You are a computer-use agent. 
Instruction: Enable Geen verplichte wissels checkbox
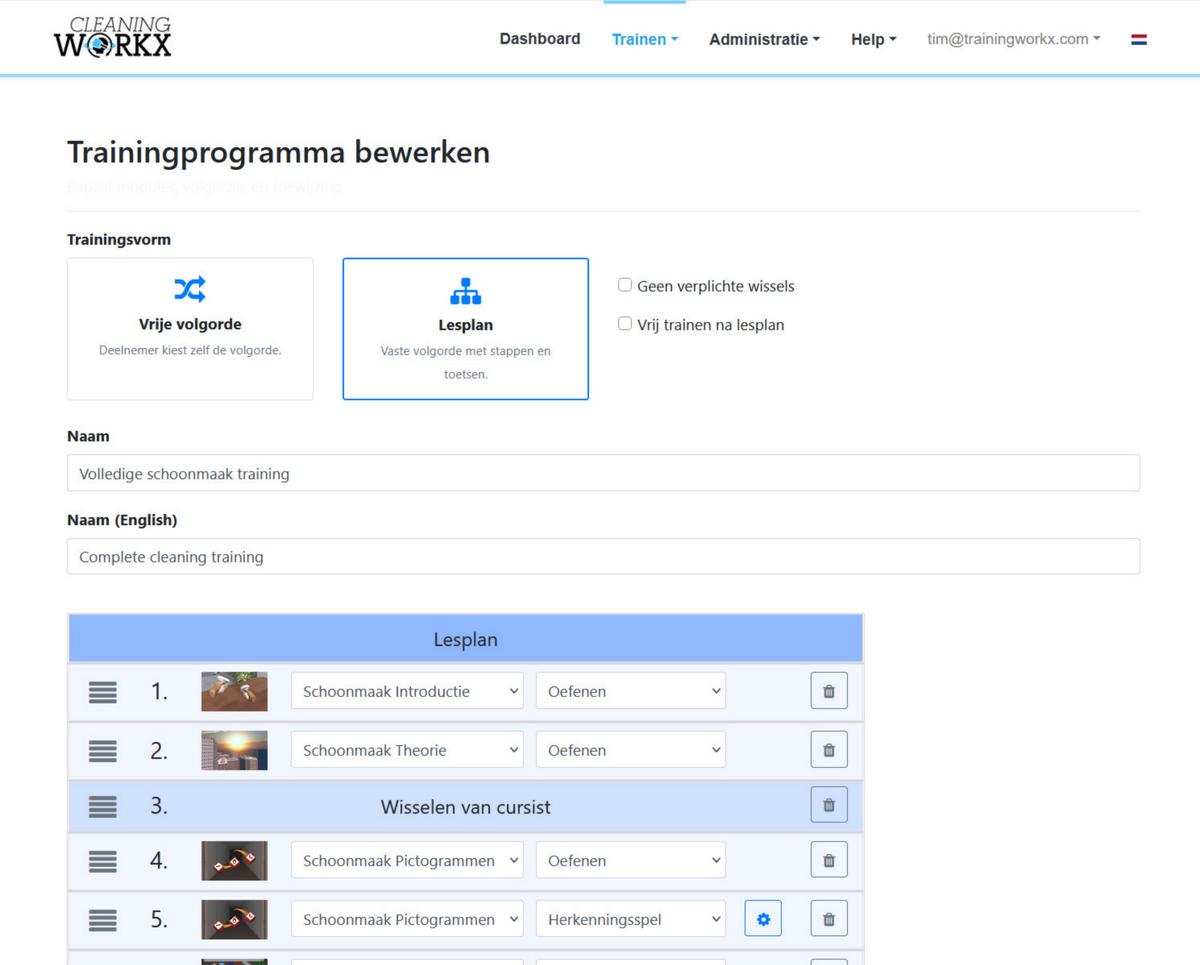[x=625, y=285]
